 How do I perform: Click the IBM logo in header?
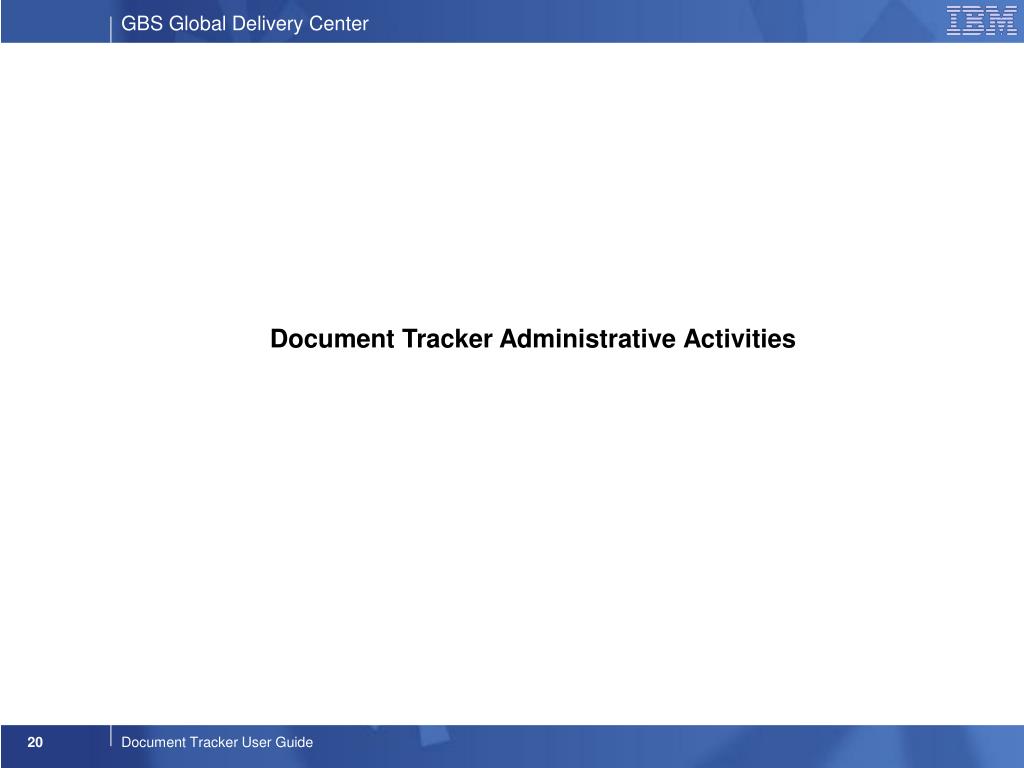click(x=982, y=20)
